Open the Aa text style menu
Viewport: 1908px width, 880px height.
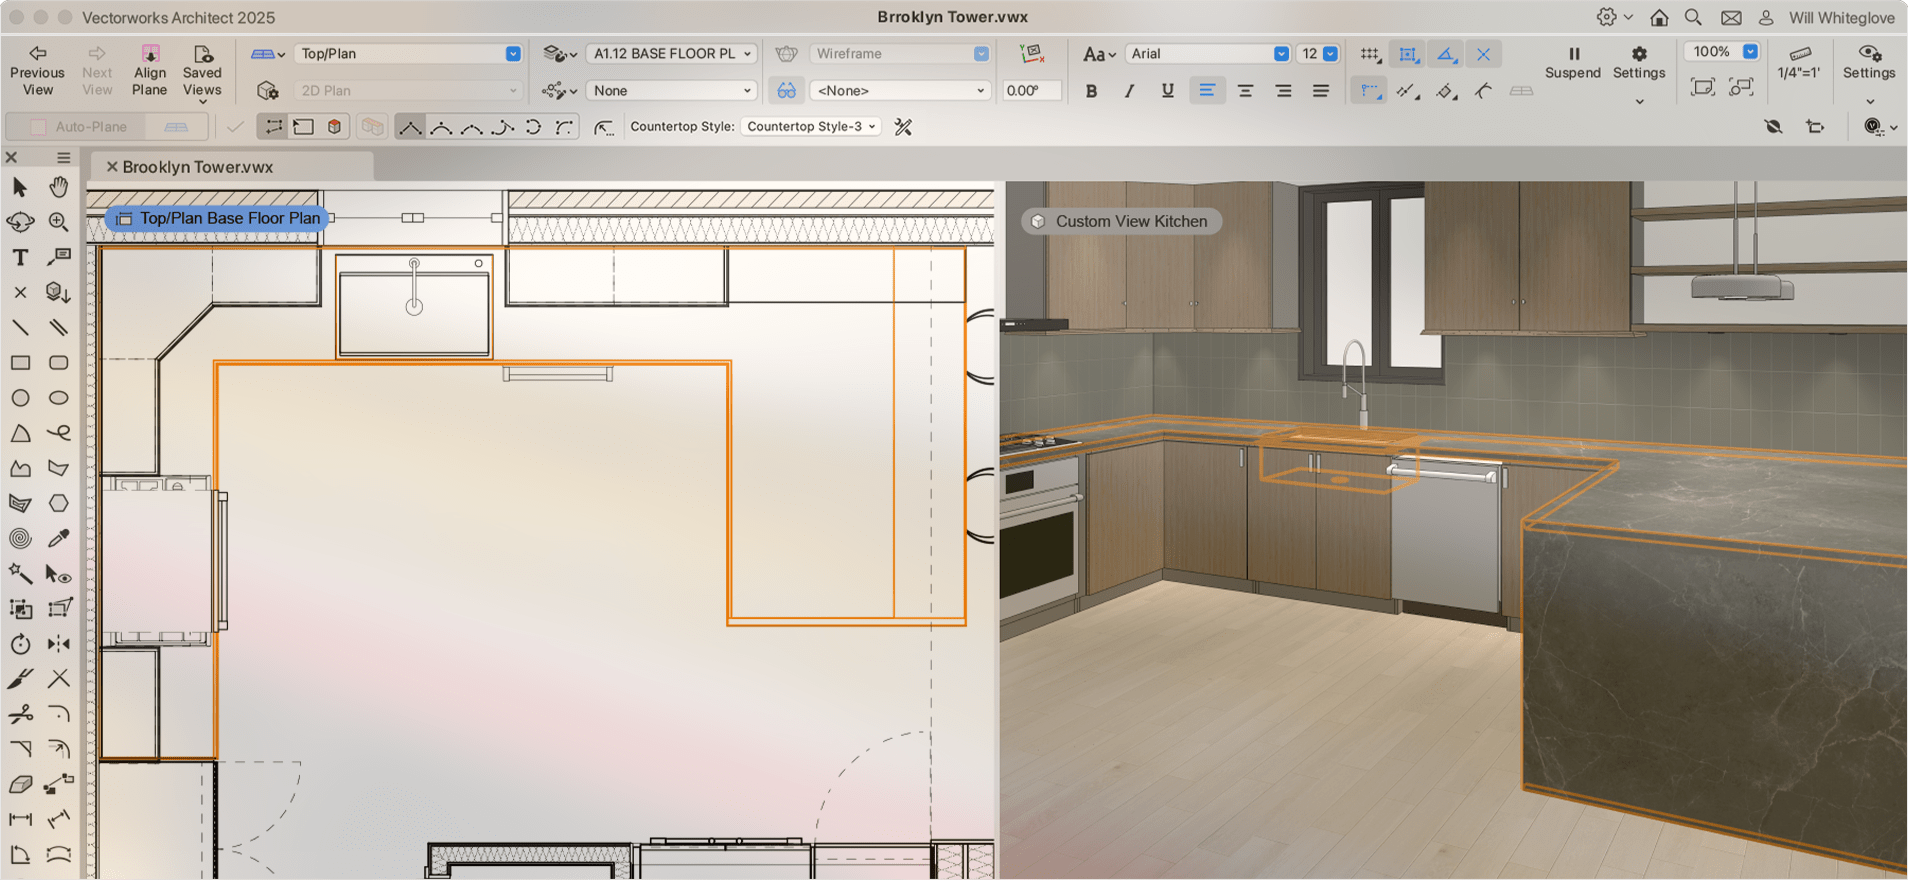tap(1099, 54)
